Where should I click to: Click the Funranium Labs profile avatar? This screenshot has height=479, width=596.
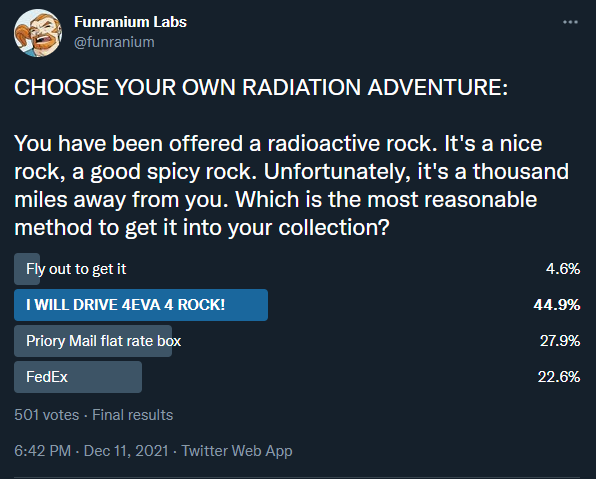point(38,33)
